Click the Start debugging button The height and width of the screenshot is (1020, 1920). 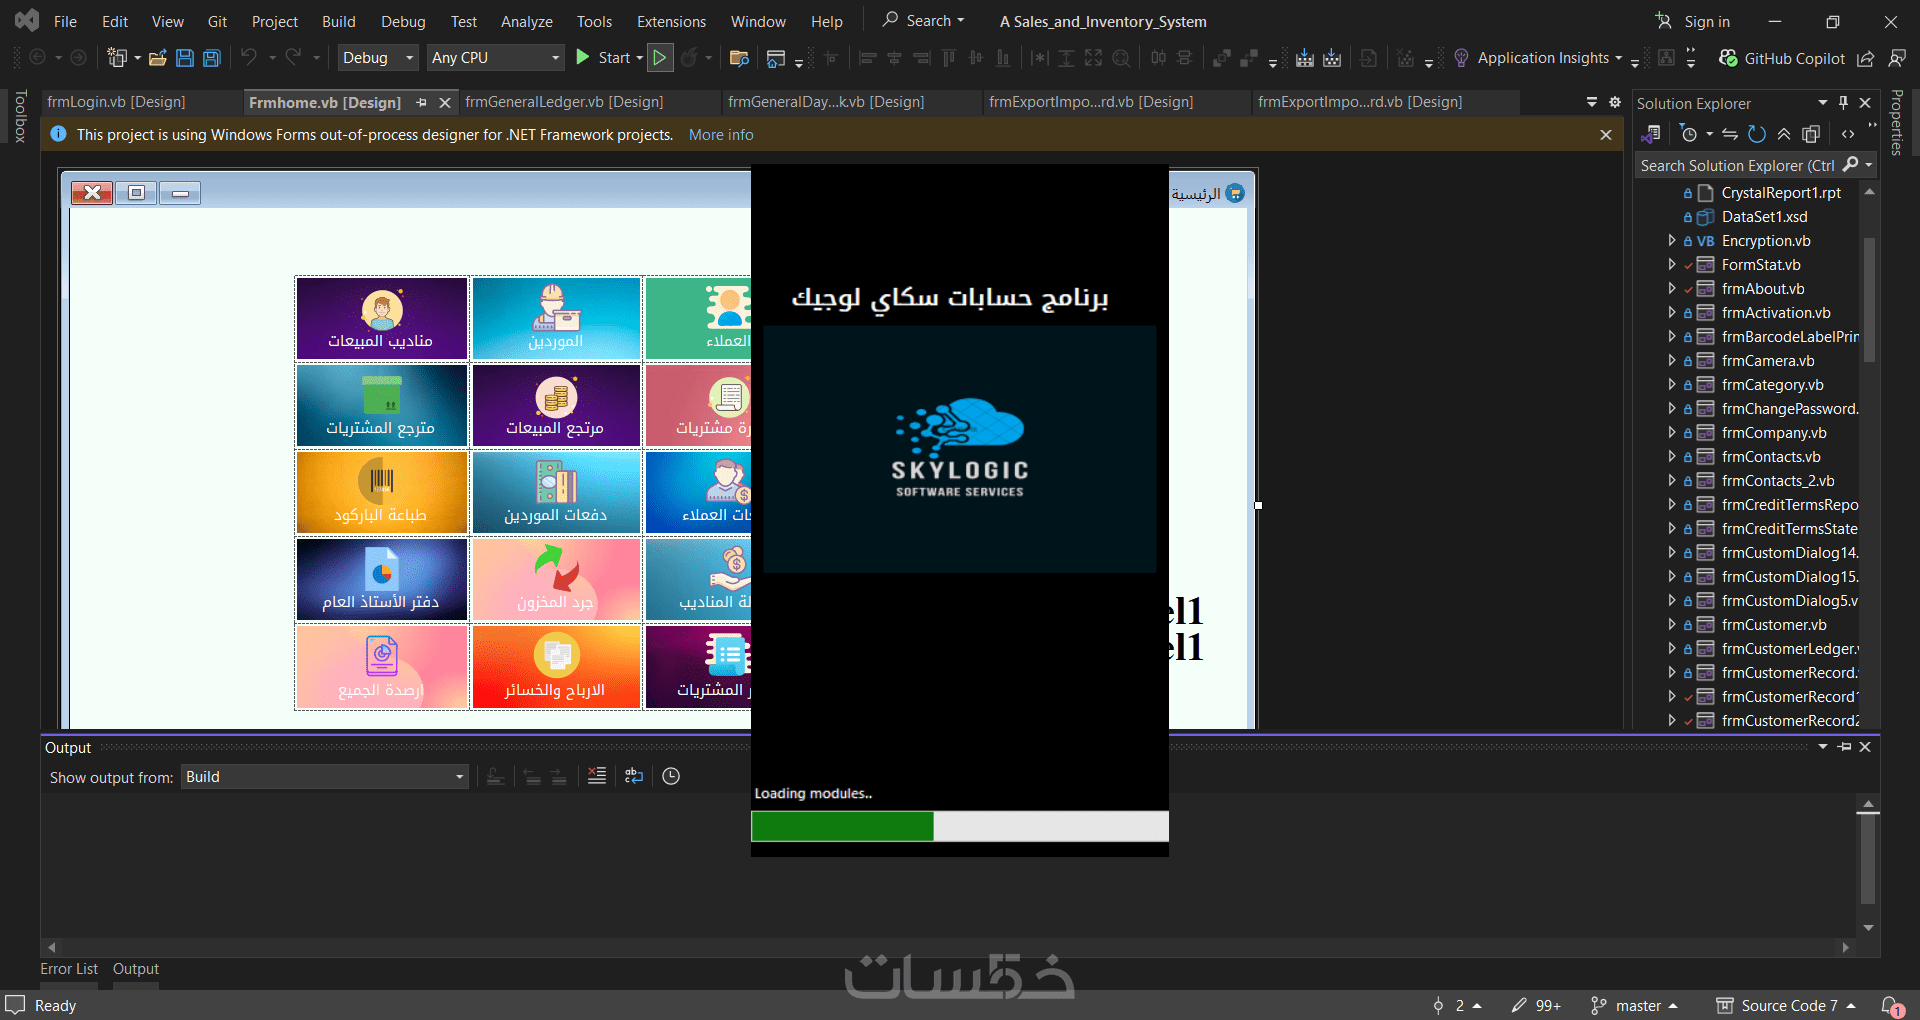[605, 58]
